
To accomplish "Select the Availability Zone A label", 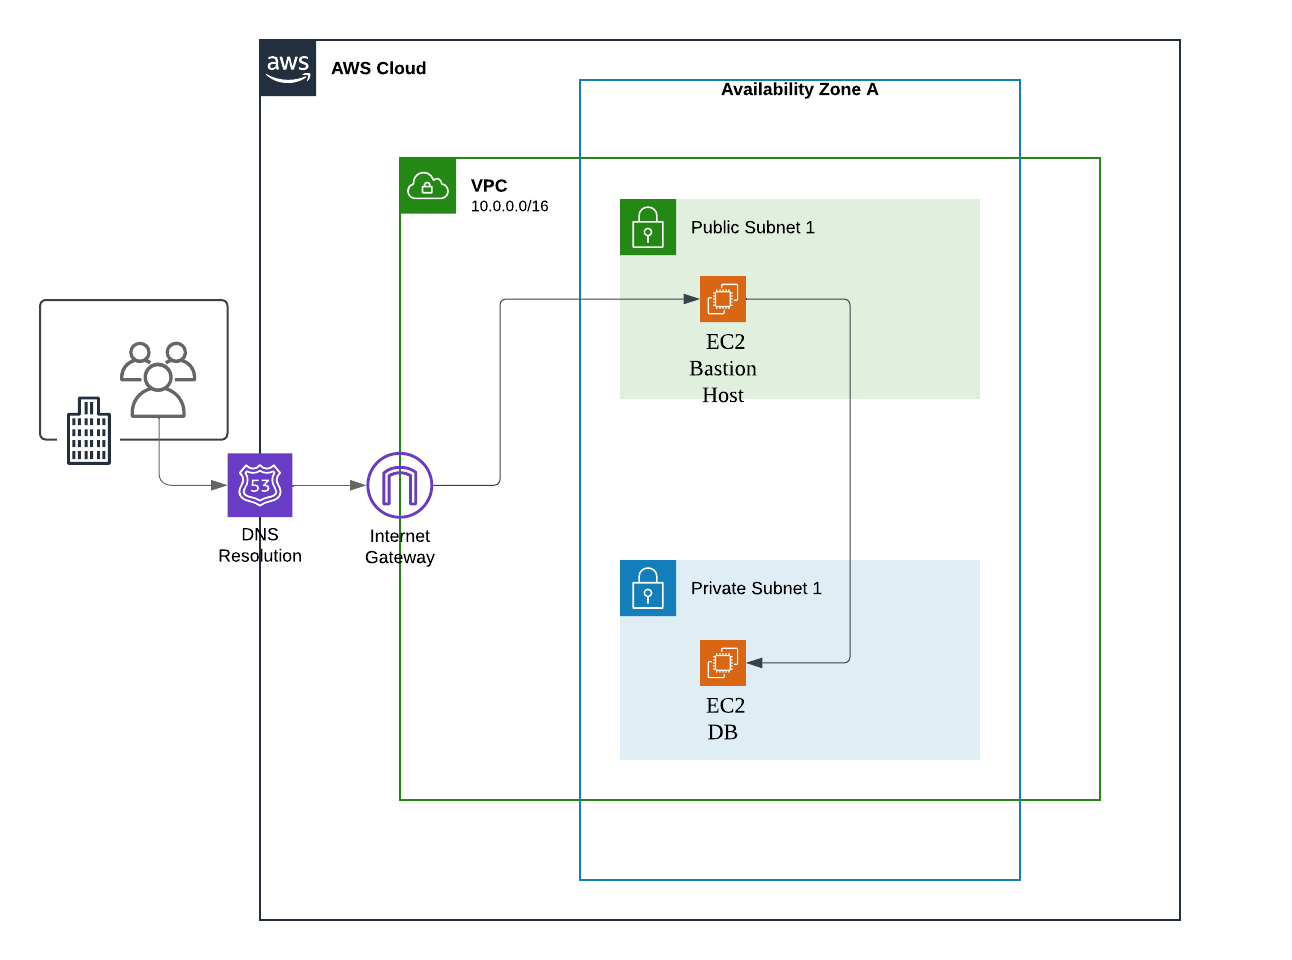I will click(x=800, y=89).
